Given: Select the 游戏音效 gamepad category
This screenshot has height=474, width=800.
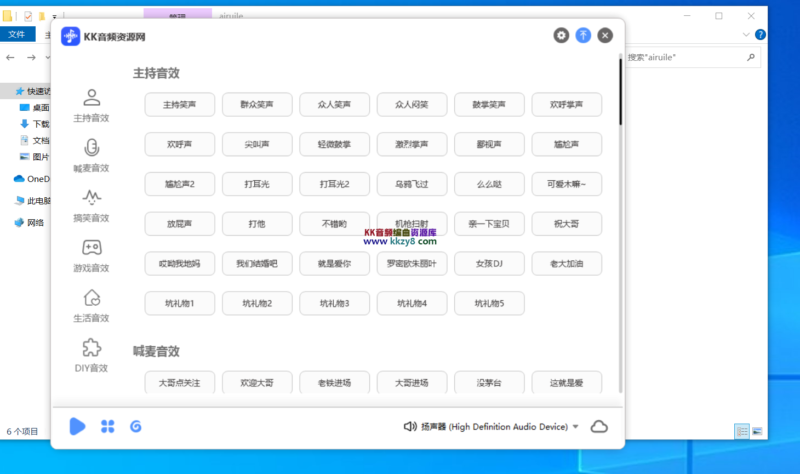Looking at the screenshot, I should point(91,255).
